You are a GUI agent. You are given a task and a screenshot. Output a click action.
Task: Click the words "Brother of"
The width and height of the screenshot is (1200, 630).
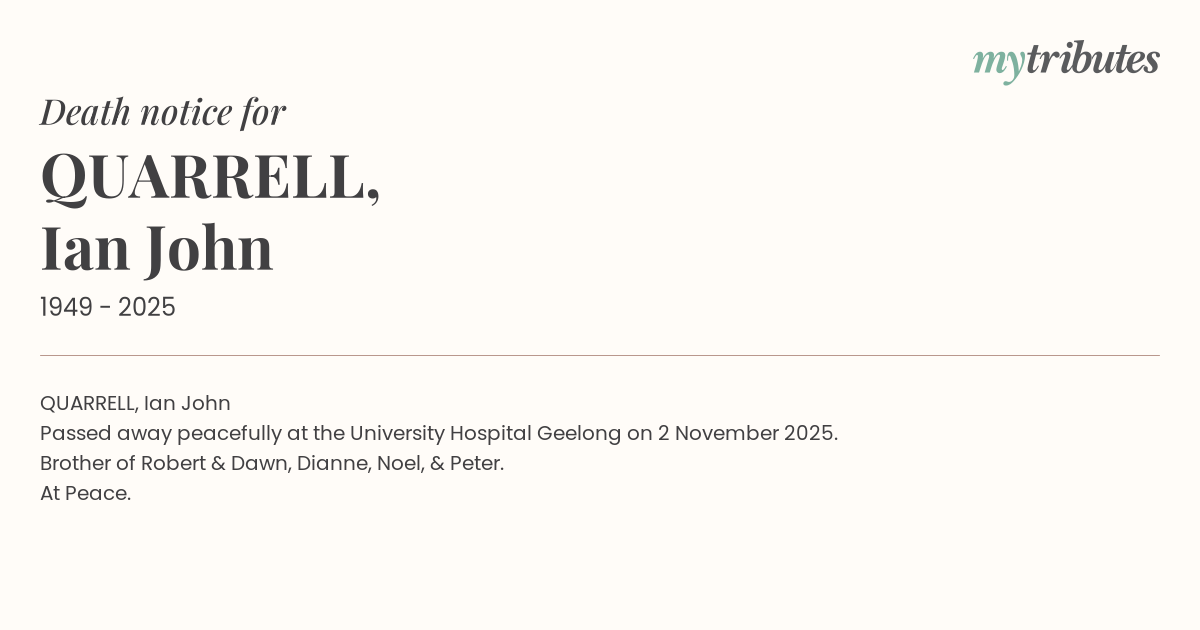coord(87,463)
